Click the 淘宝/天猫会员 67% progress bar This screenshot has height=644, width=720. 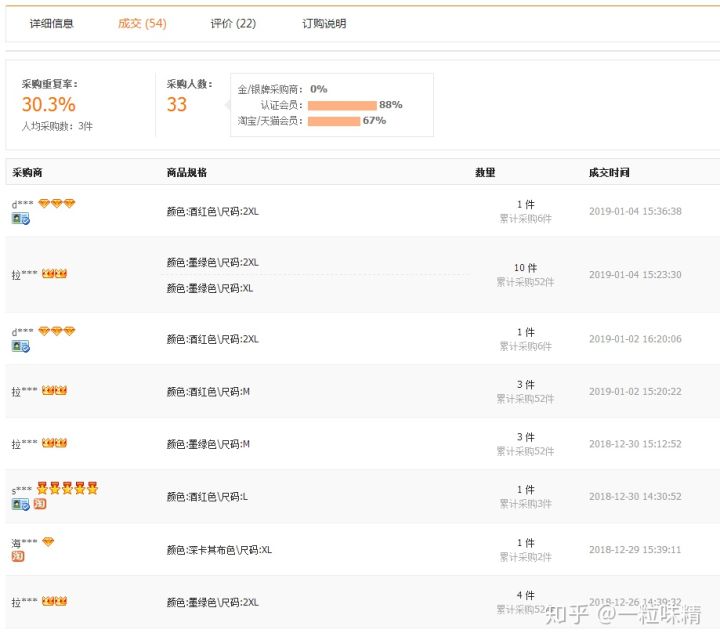tap(334, 121)
